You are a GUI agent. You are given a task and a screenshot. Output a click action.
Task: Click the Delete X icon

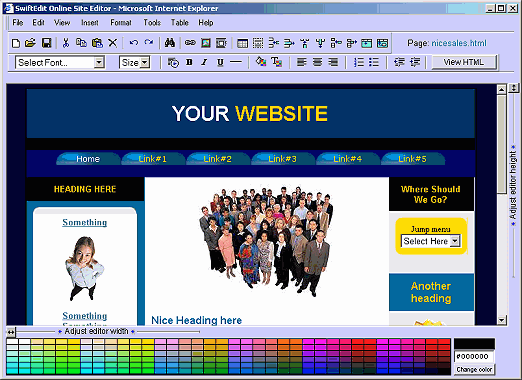tap(113, 43)
